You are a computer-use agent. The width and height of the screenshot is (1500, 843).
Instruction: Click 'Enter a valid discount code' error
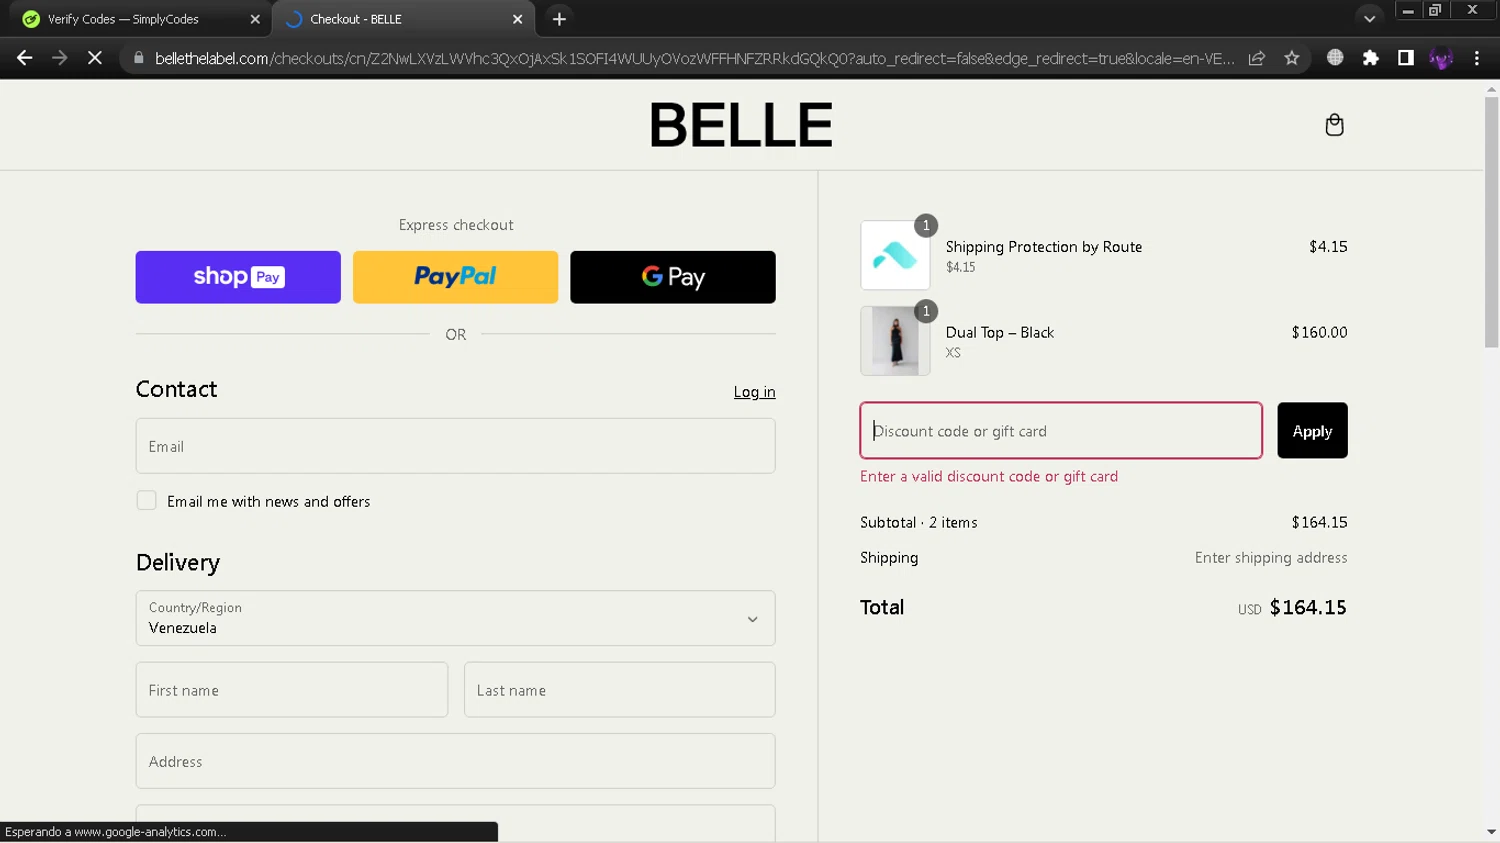(989, 477)
